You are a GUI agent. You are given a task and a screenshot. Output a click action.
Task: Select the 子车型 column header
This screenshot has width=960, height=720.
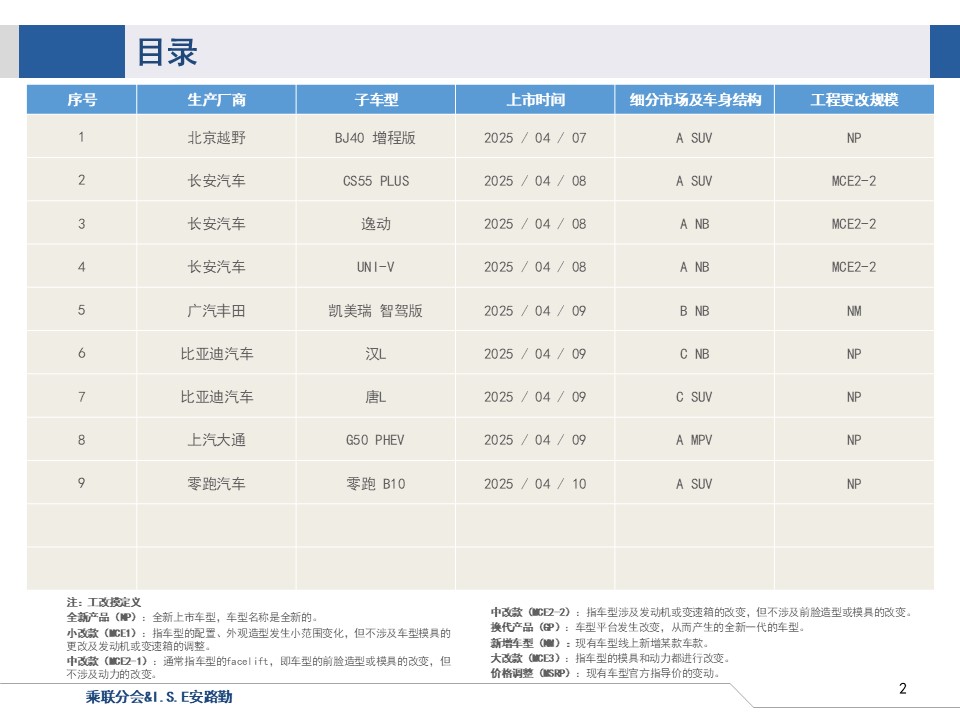click(376, 100)
